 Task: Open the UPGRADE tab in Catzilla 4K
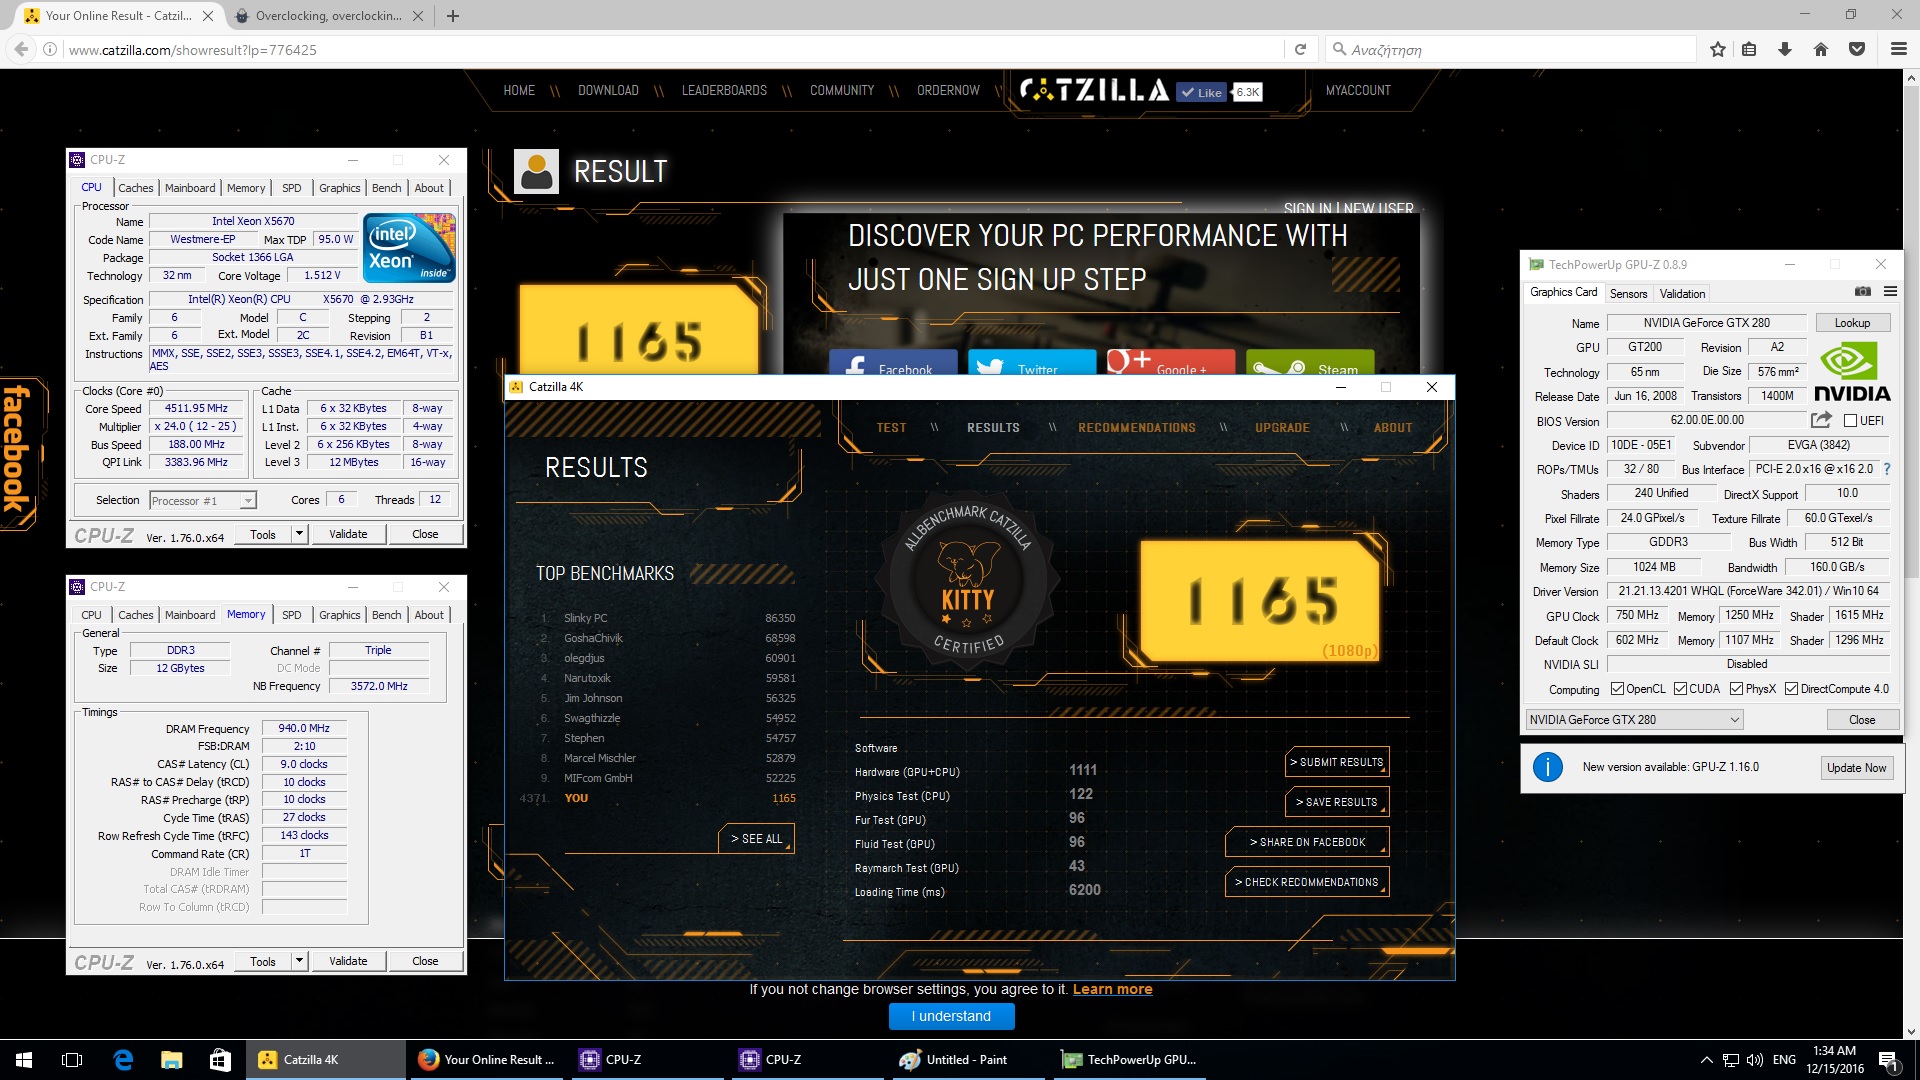(1282, 428)
